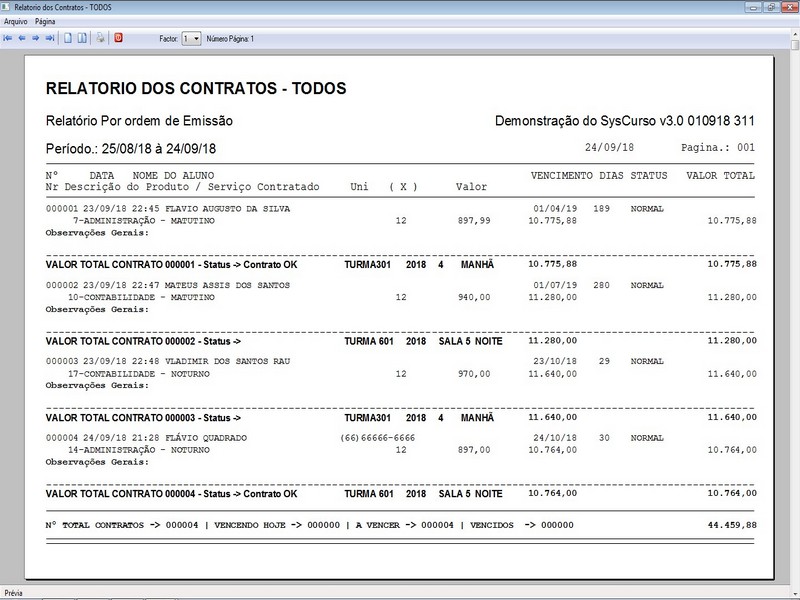Click student name MATEUS ASSIS DOS SANTOS

coord(227,285)
